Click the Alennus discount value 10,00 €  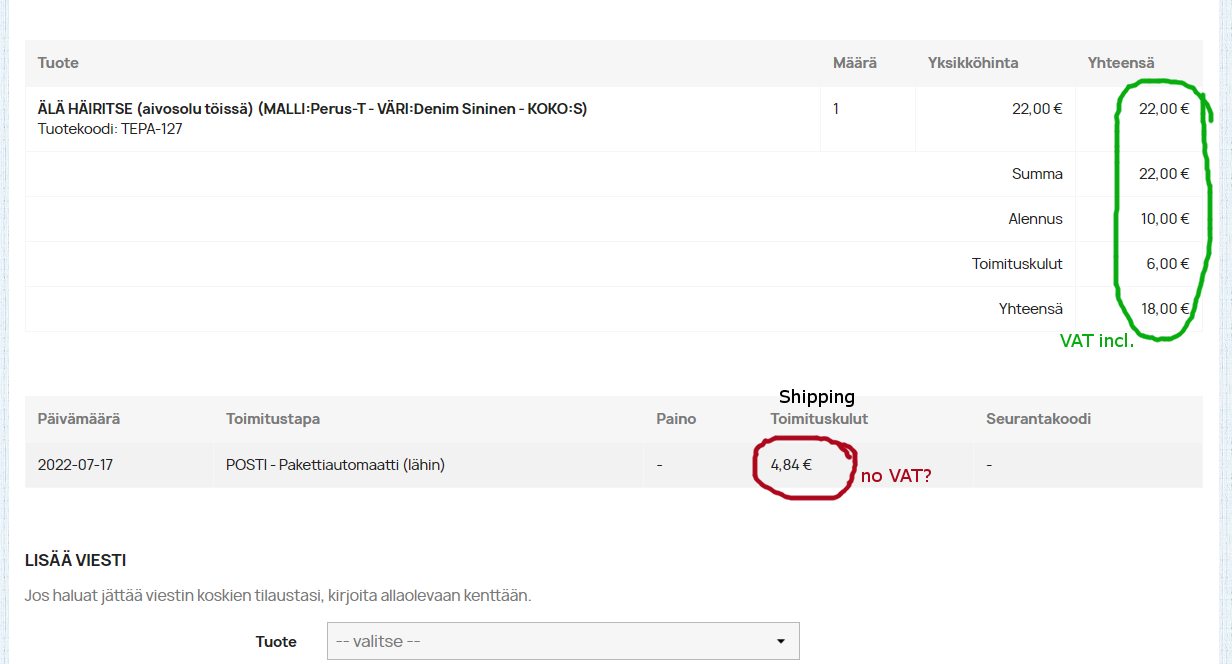[1165, 219]
